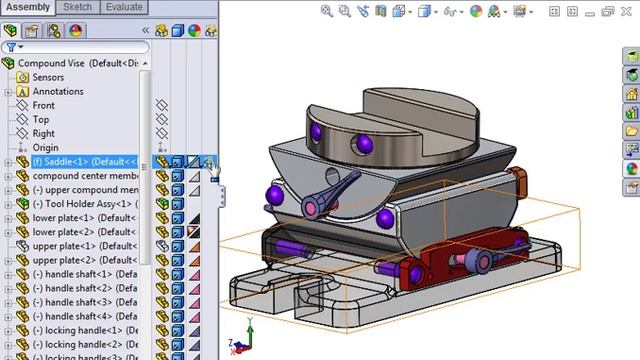Image resolution: width=640 pixels, height=360 pixels.
Task: Click the Display Mode column header icon
Action: (178, 31)
